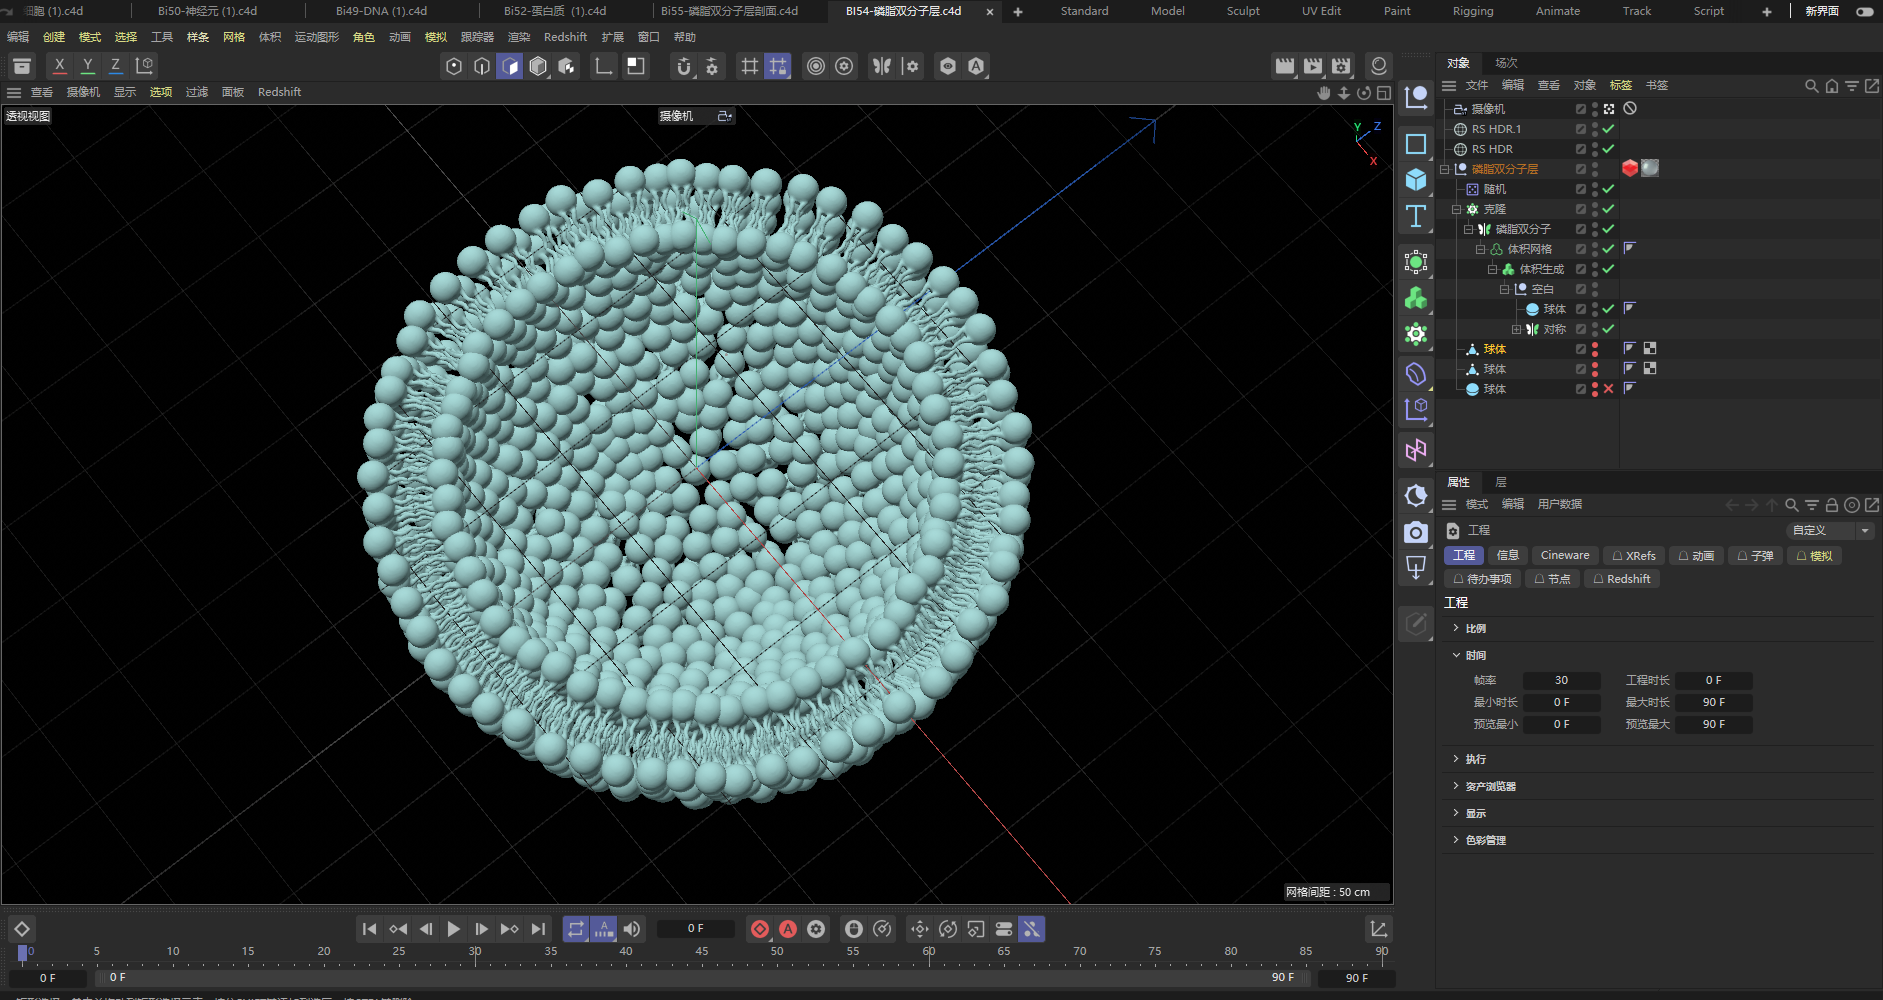Switch to the 场次 tab
The image size is (1883, 1000).
(x=1506, y=63)
